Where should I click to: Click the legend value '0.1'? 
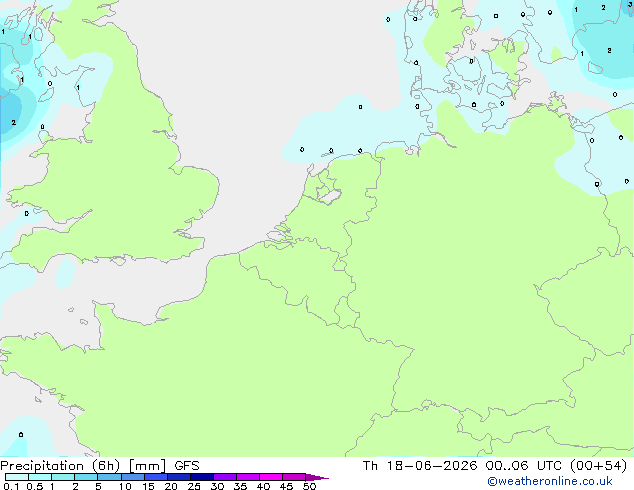click(x=11, y=486)
